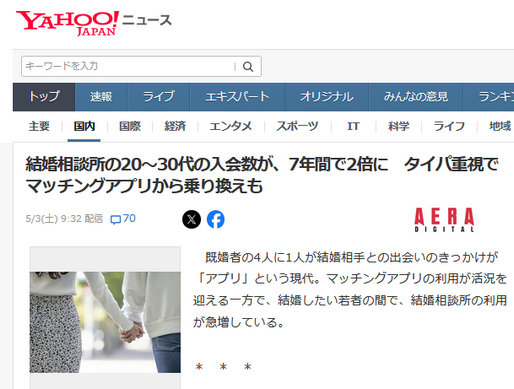The width and height of the screenshot is (514, 389).
Task: Click the Yahoo! JAPAN logo
Action: (68, 23)
